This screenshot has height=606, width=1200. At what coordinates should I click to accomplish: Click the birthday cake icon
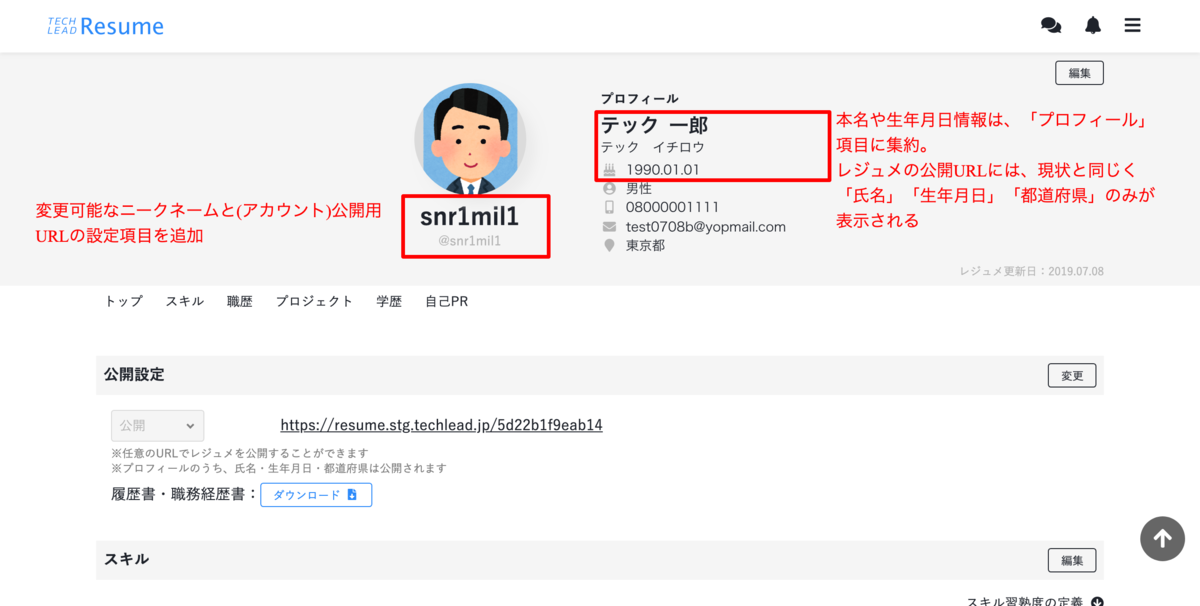coord(609,170)
